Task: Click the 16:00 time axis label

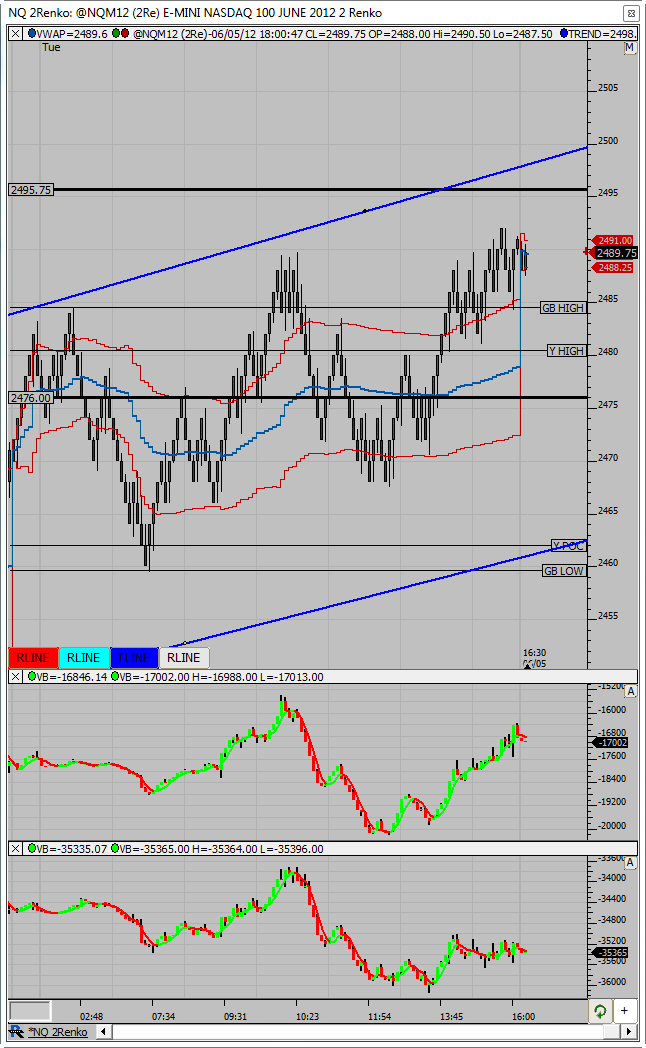Action: [524, 1017]
